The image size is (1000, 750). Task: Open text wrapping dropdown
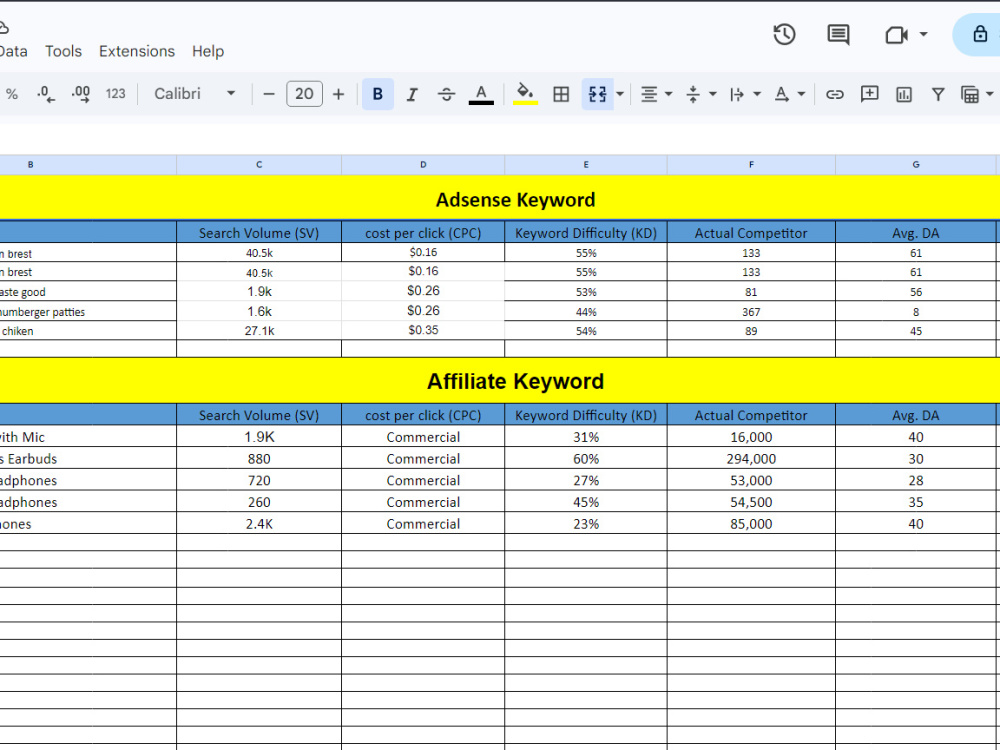[744, 94]
